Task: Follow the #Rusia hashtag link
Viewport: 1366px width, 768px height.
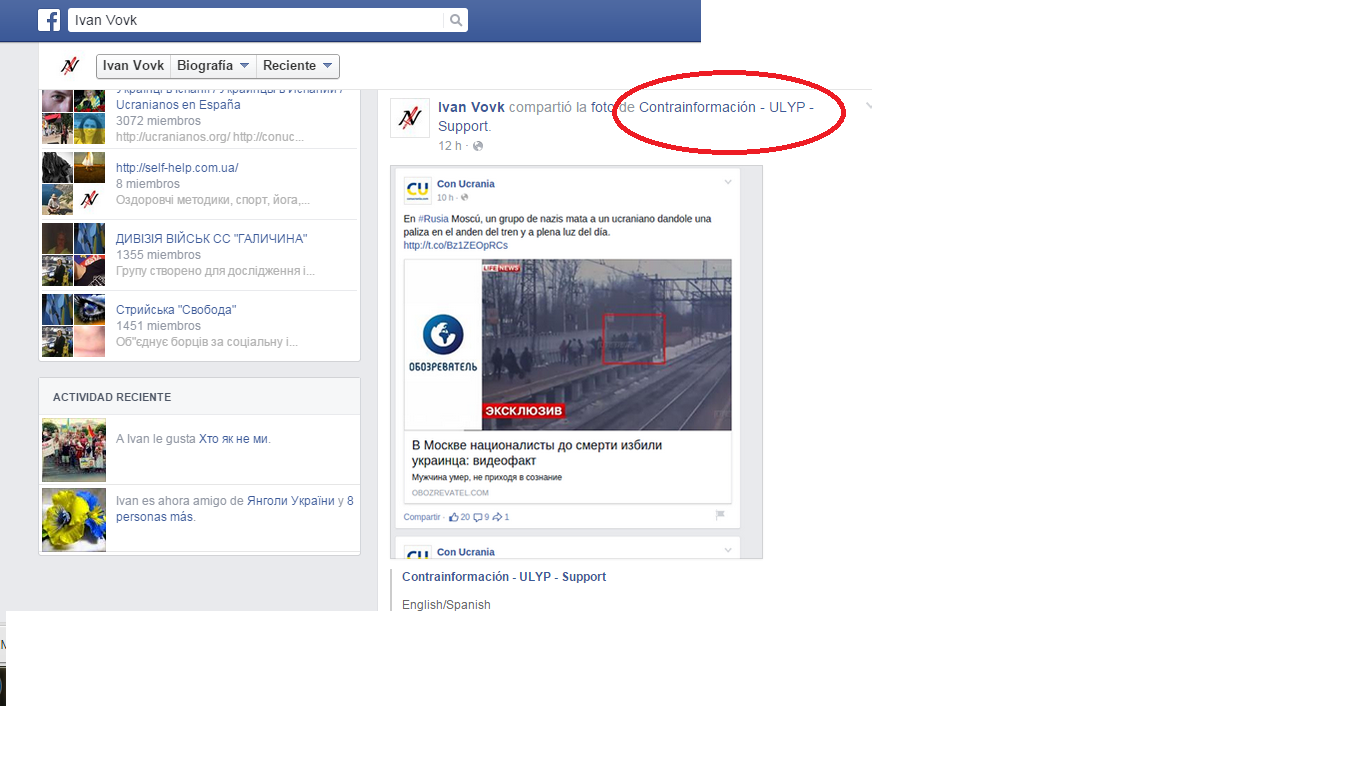Action: tap(433, 219)
